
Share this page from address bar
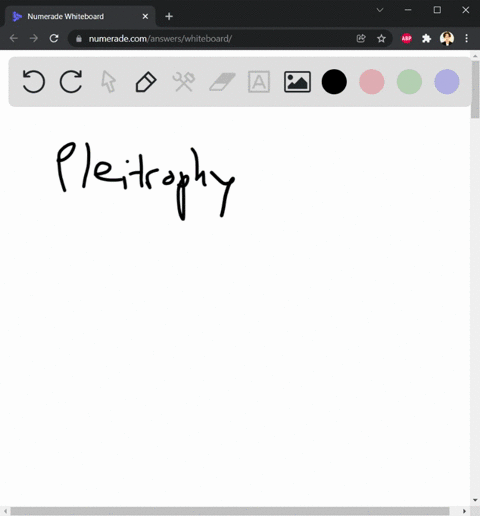click(361, 39)
